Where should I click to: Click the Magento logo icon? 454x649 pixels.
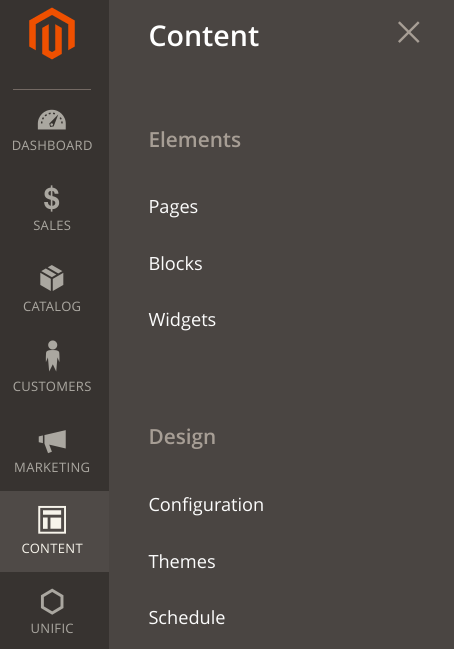[52, 34]
